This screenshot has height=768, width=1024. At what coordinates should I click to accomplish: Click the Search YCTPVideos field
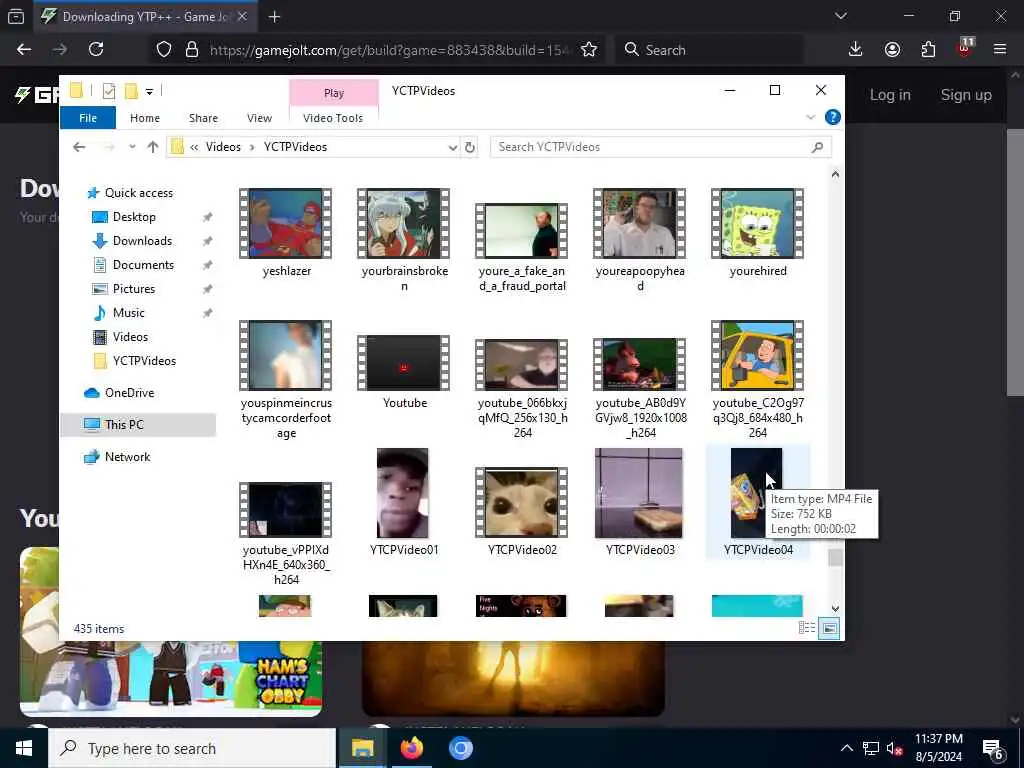pos(660,147)
